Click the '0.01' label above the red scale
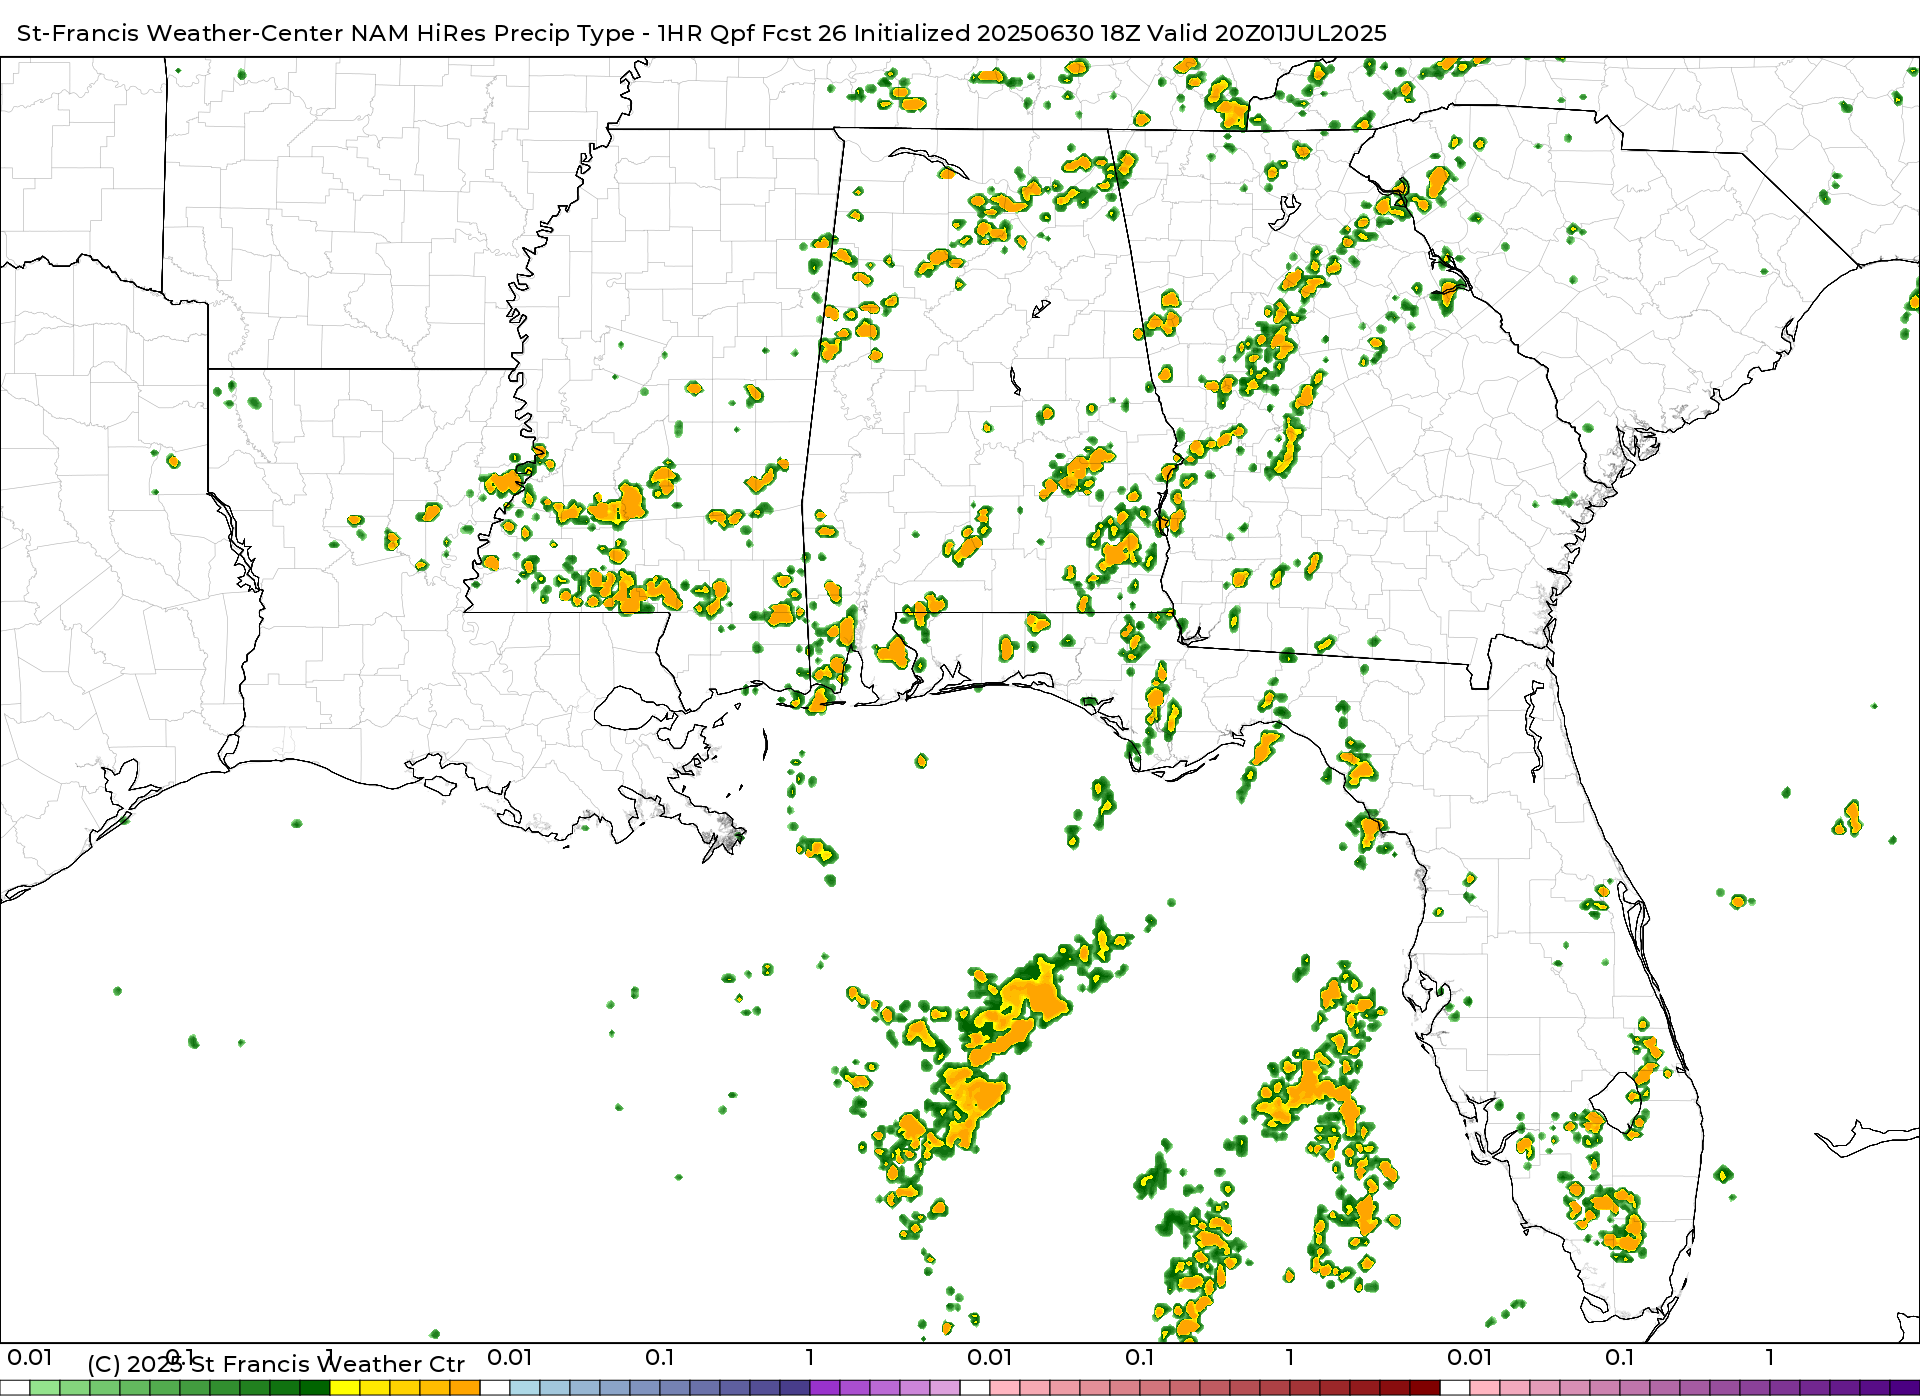Viewport: 1920px width, 1400px height. (x=990, y=1357)
